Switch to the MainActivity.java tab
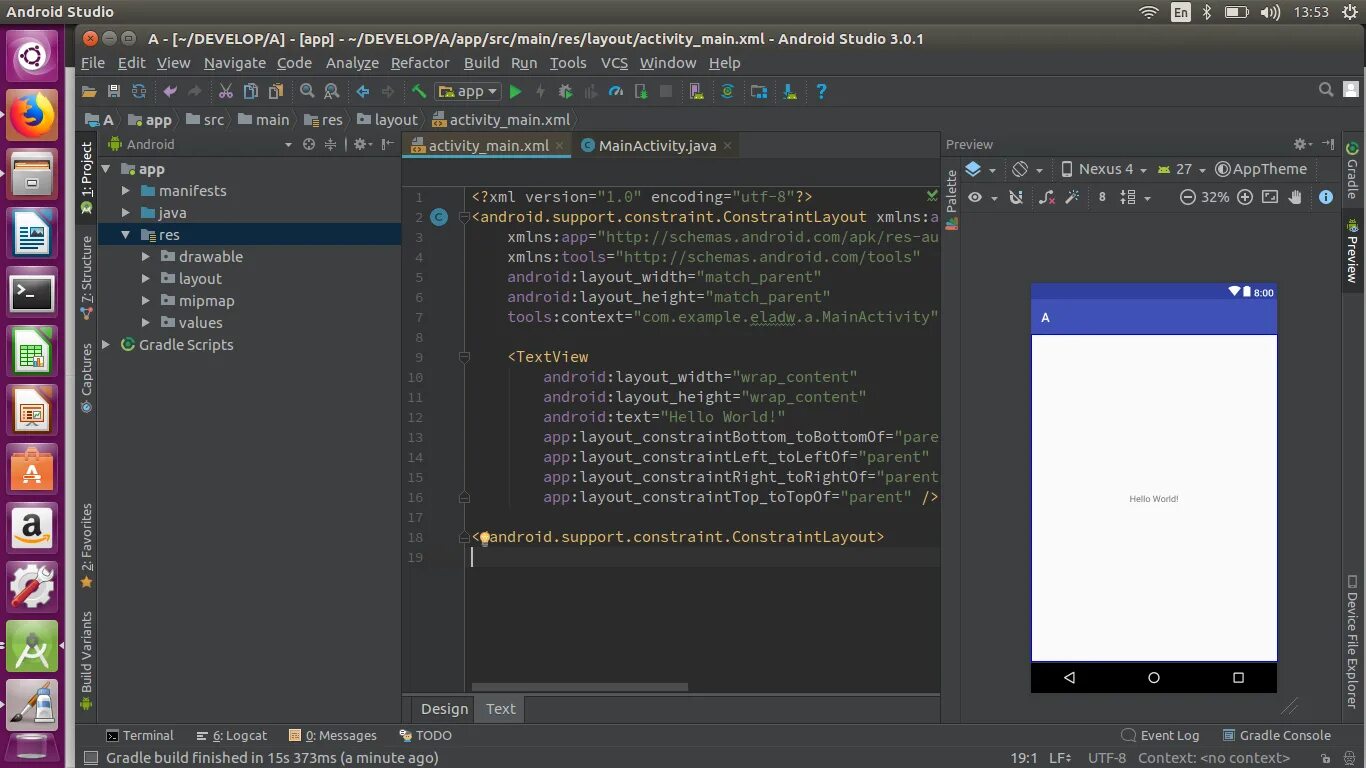 coord(657,145)
